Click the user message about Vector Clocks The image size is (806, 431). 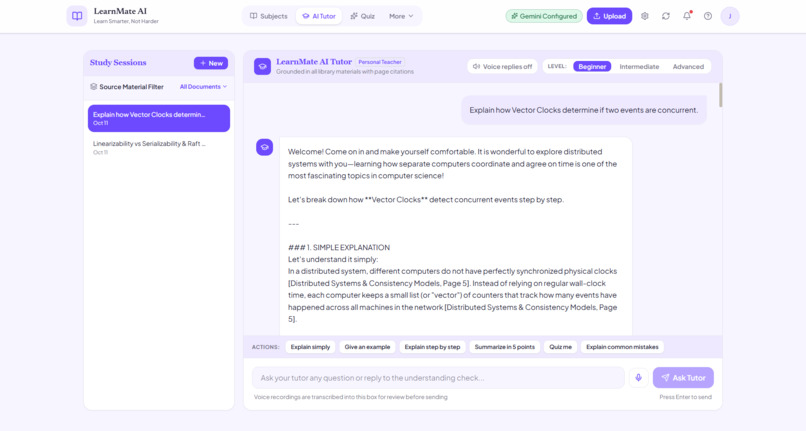583,110
